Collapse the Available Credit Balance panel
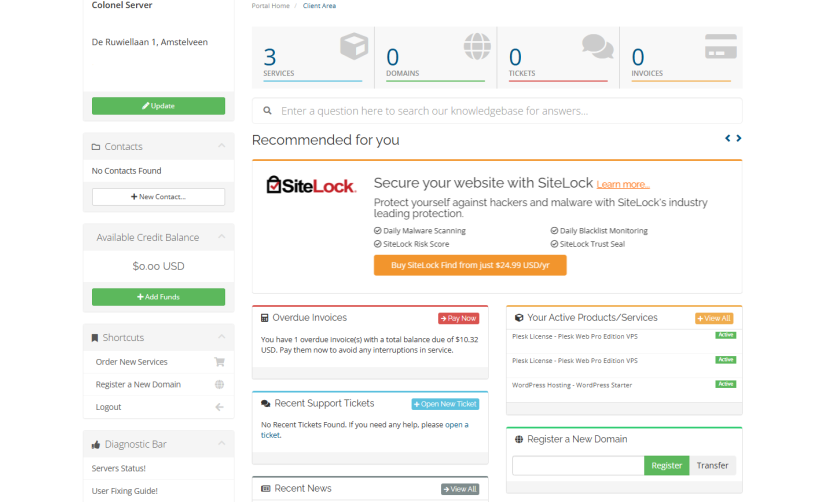 pos(221,237)
